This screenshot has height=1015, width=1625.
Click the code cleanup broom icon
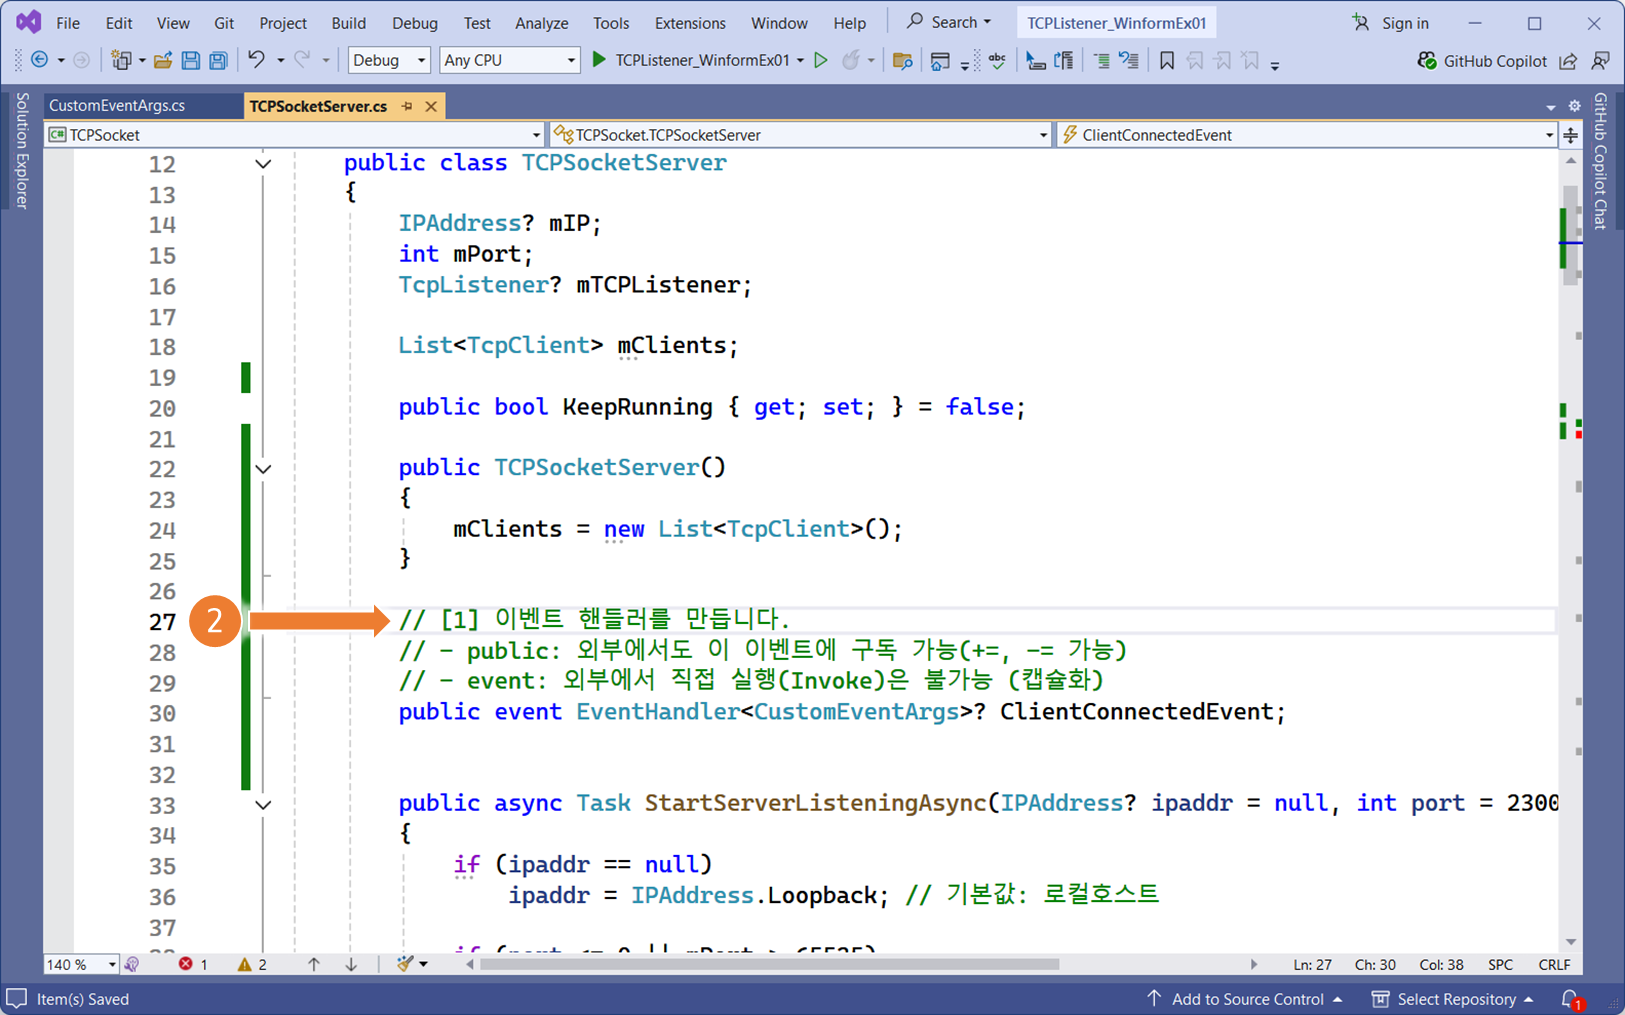pyautogui.click(x=405, y=964)
